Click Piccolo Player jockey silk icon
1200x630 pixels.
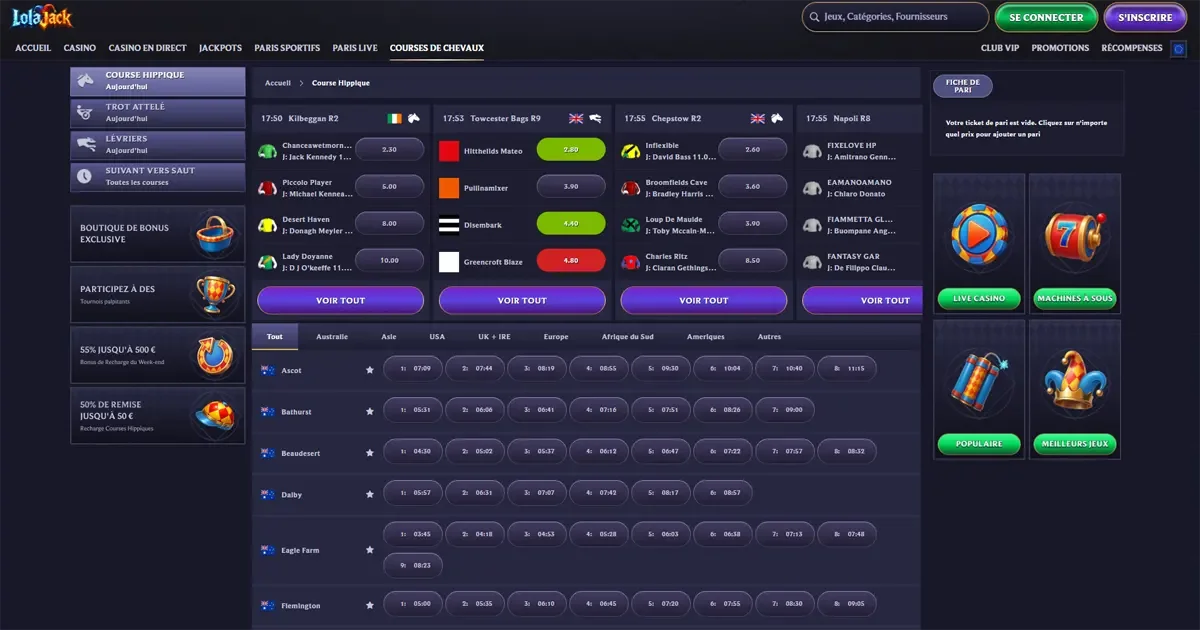click(267, 188)
